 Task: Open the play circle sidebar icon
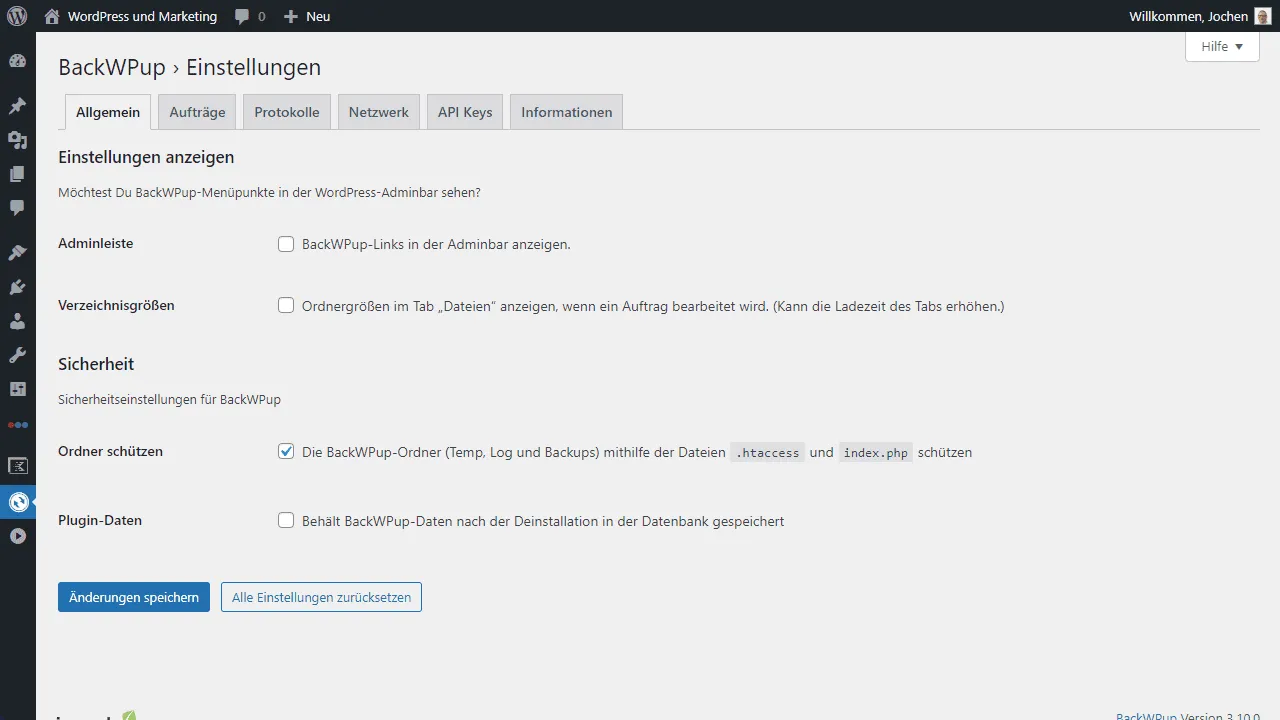pyautogui.click(x=17, y=536)
